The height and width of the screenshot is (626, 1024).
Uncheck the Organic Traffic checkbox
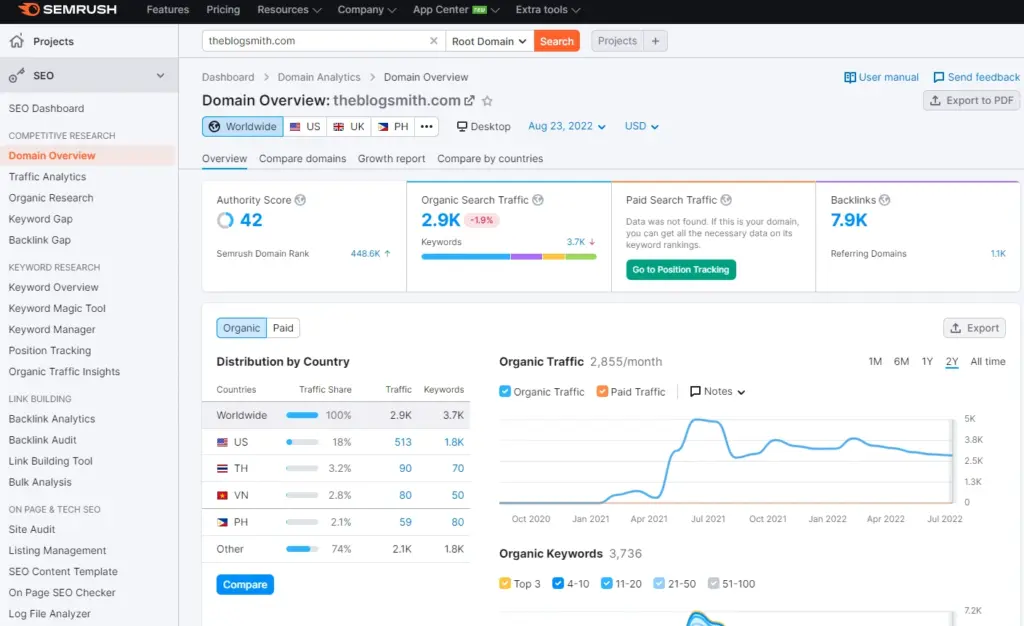coord(505,391)
